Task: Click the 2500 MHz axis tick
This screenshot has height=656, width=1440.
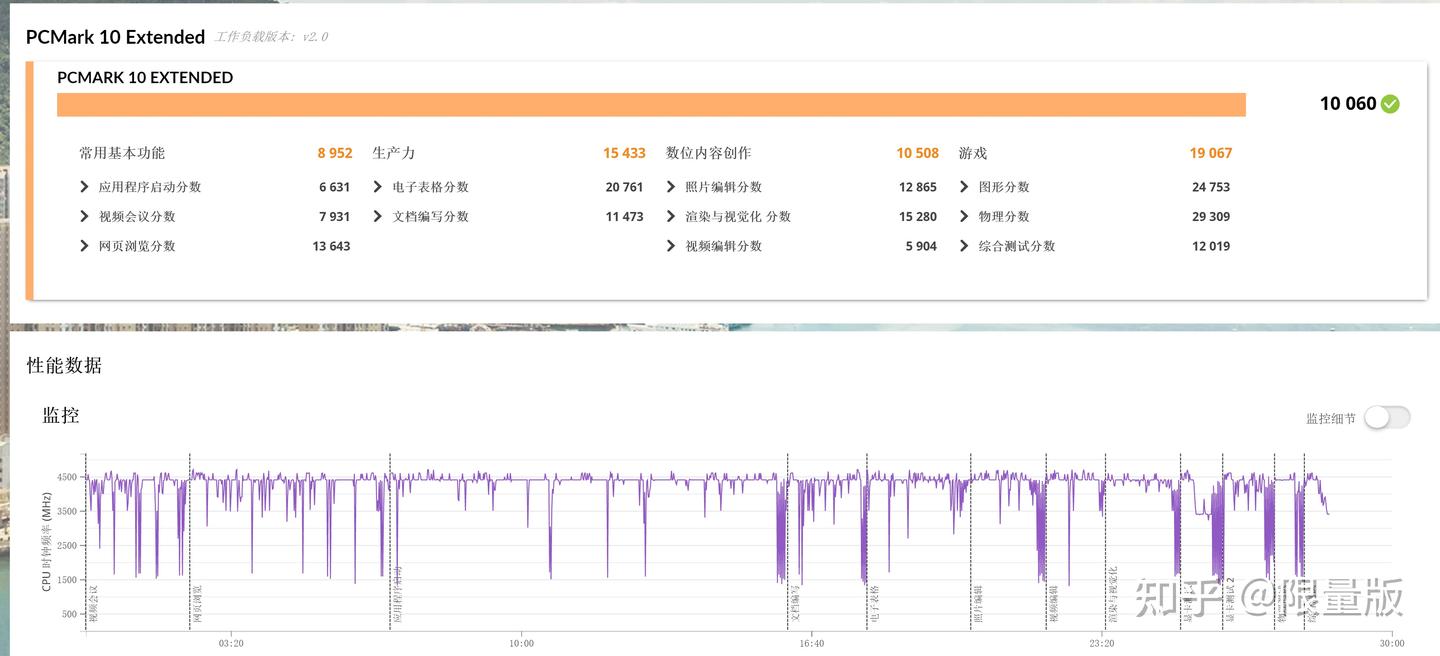Action: (x=67, y=545)
